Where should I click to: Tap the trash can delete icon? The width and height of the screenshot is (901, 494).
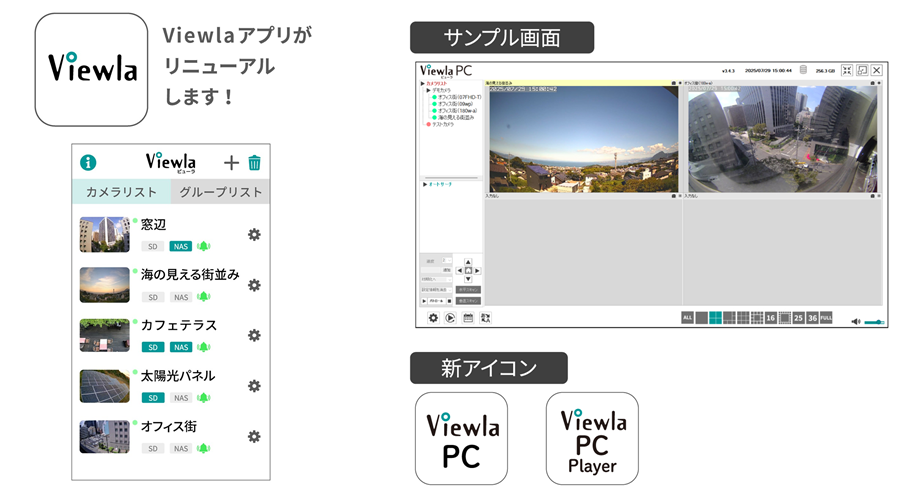[x=255, y=163]
